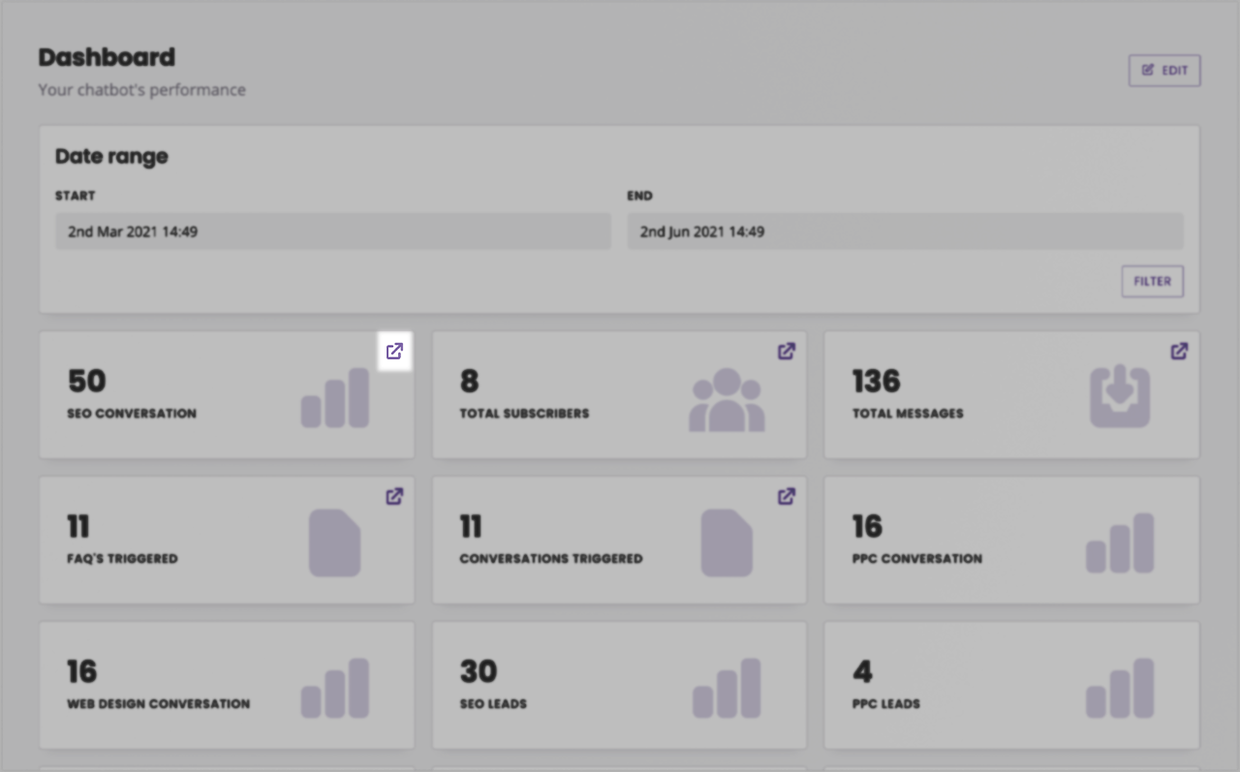Click the inbox download icon in Total Messages card
Image resolution: width=1240 pixels, height=772 pixels.
(1120, 397)
